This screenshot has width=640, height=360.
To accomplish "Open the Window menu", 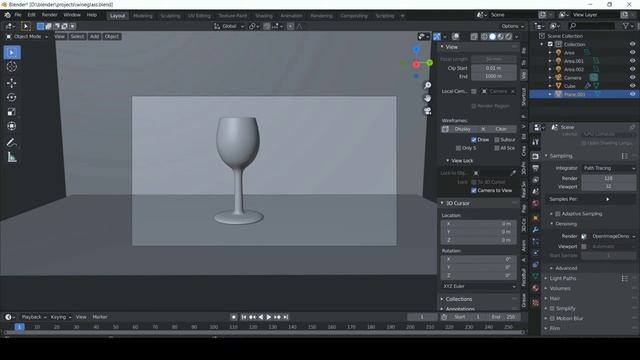I will (72, 15).
